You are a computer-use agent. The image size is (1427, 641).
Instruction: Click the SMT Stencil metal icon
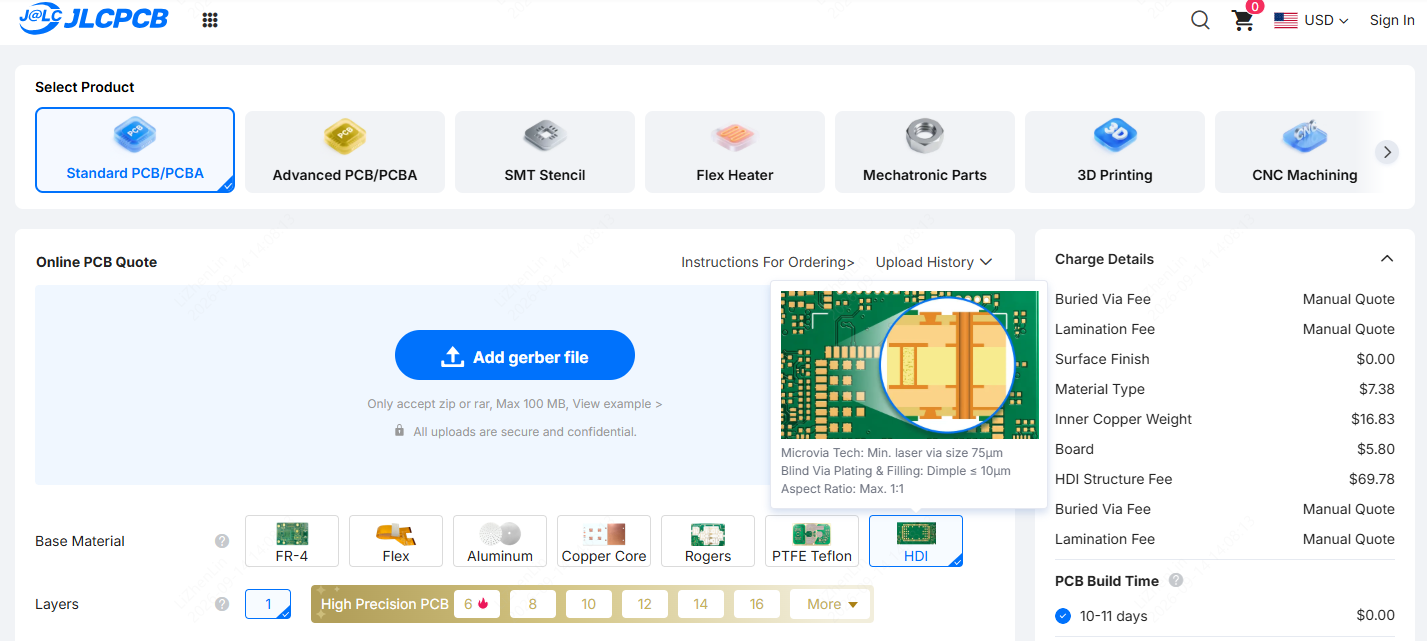(x=545, y=136)
